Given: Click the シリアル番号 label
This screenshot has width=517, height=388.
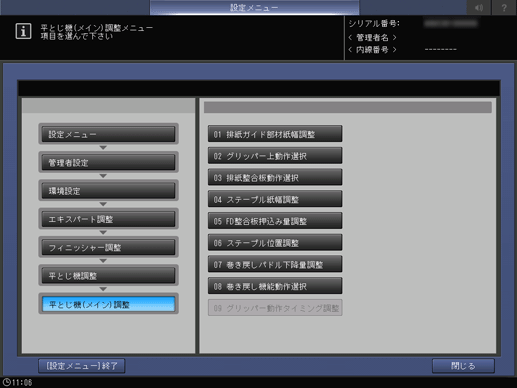Looking at the screenshot, I should click(x=374, y=24).
